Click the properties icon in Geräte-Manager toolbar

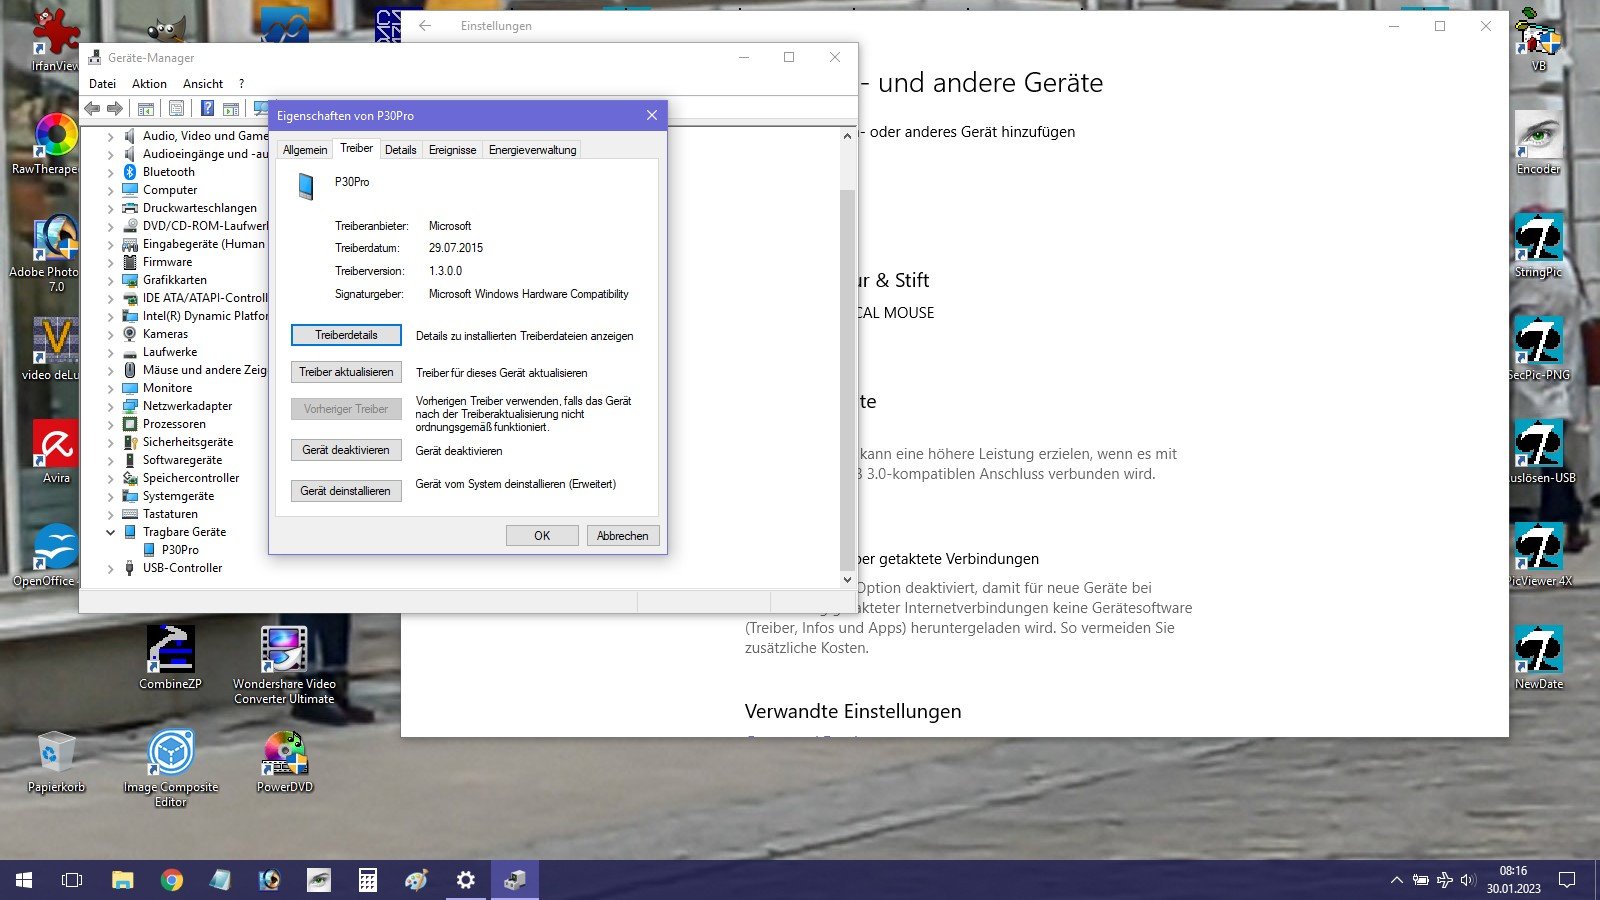pos(177,108)
